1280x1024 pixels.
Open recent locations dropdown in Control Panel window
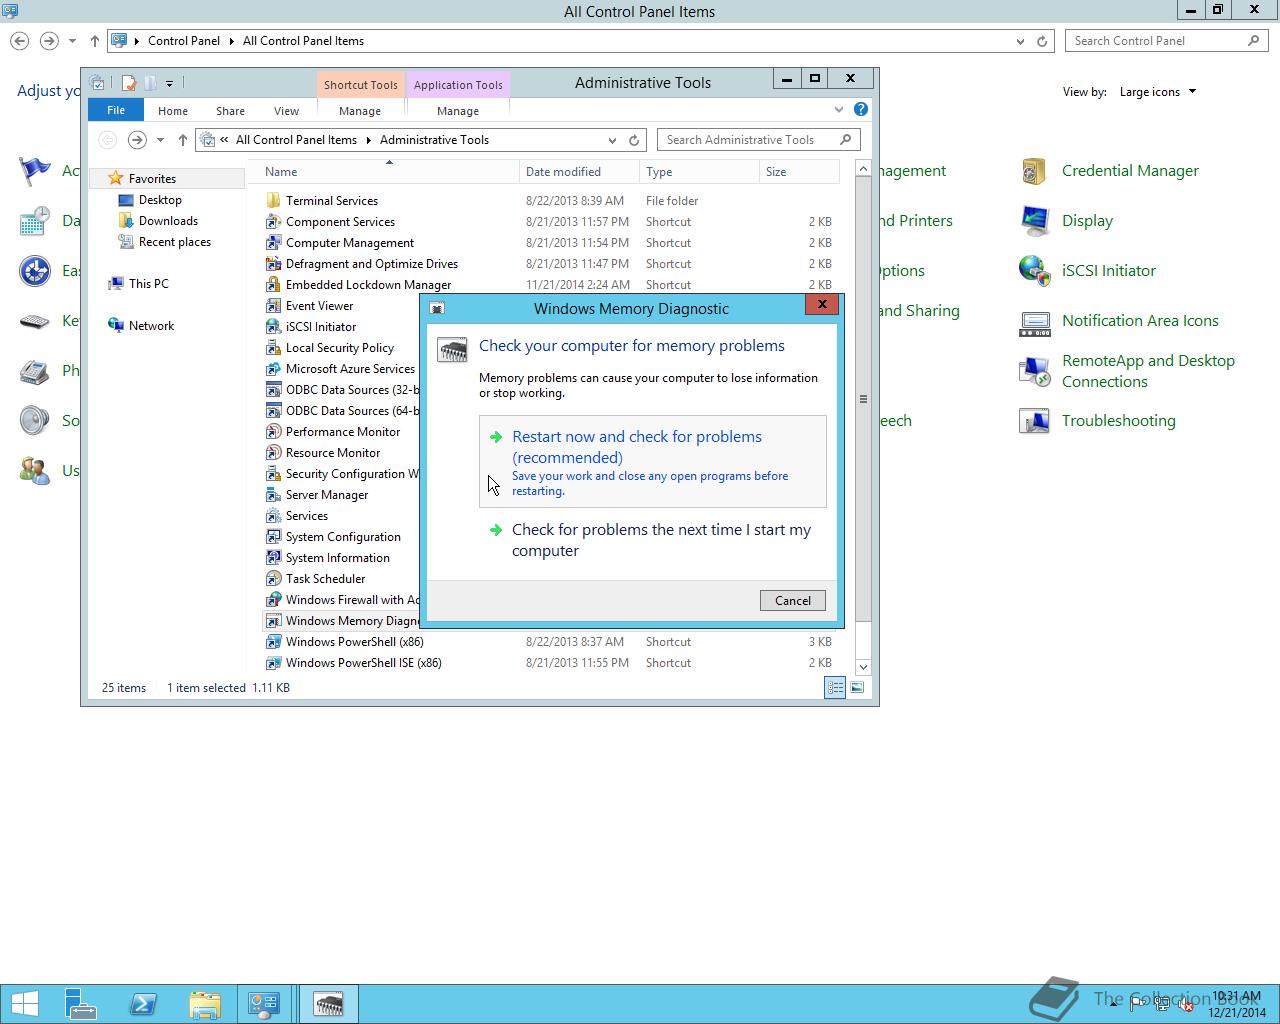pyautogui.click(x=72, y=41)
